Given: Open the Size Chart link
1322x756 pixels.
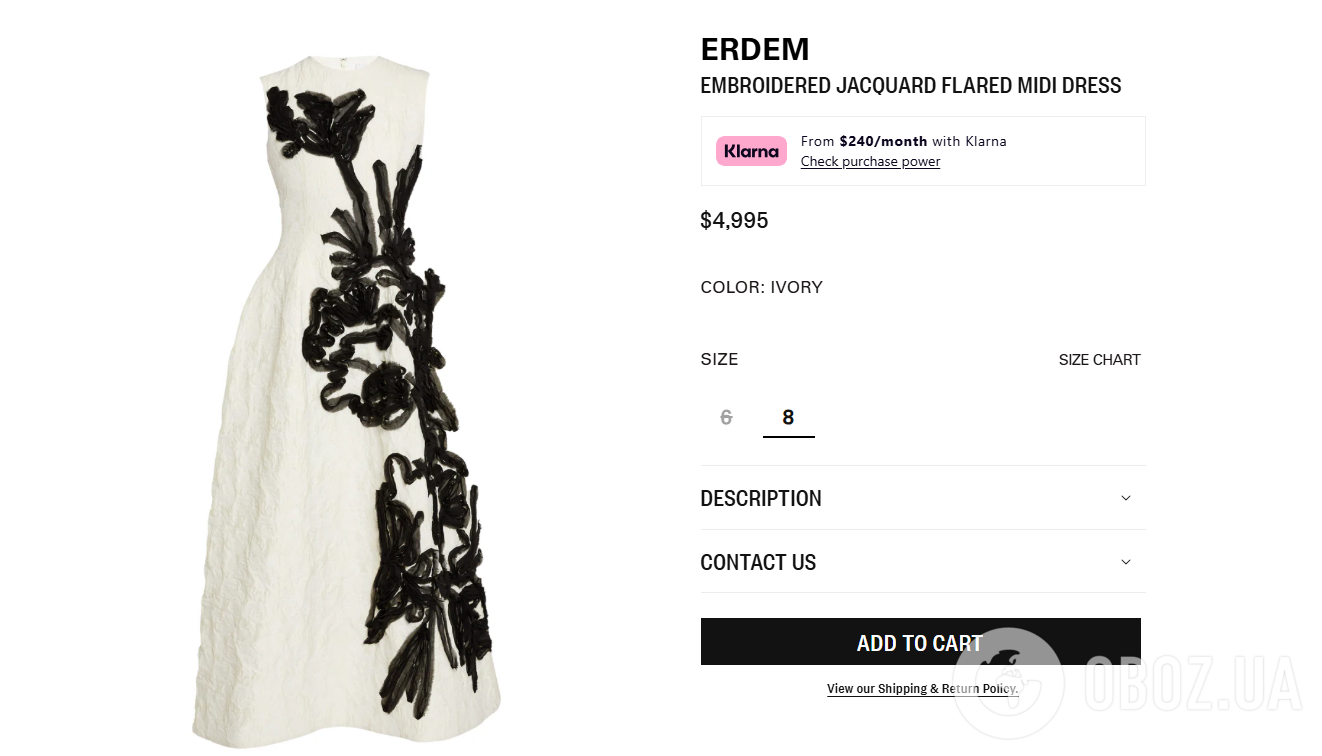Looking at the screenshot, I should (1099, 360).
